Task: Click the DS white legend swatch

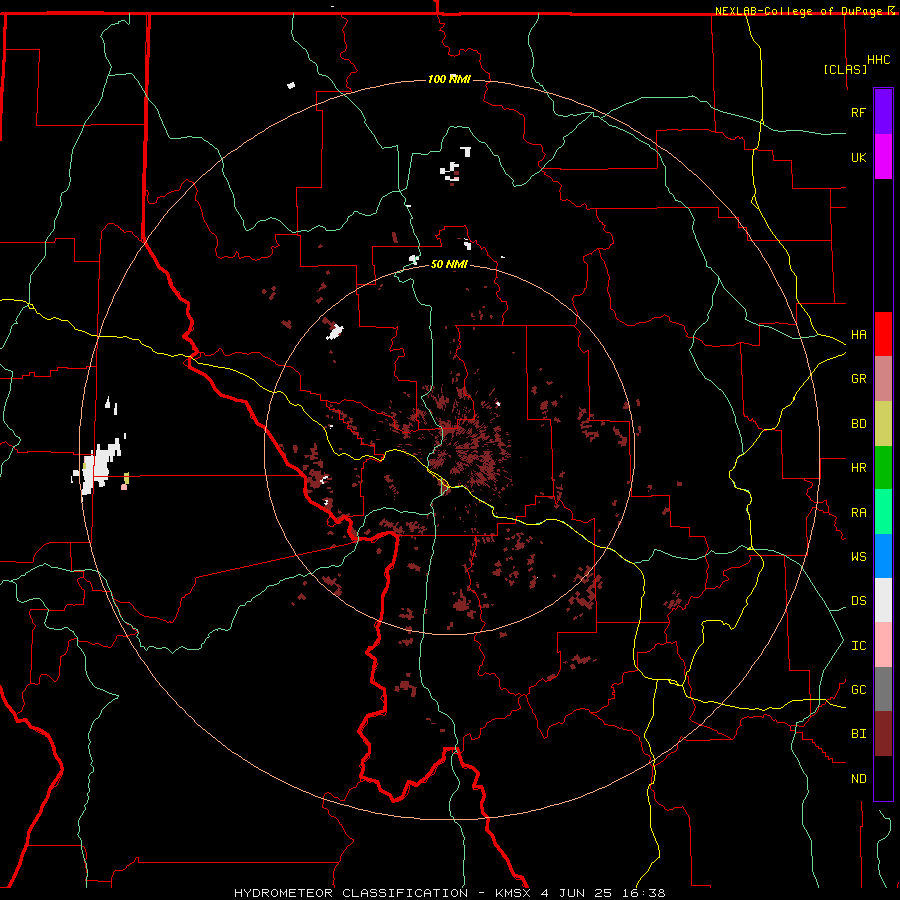Action: point(883,600)
